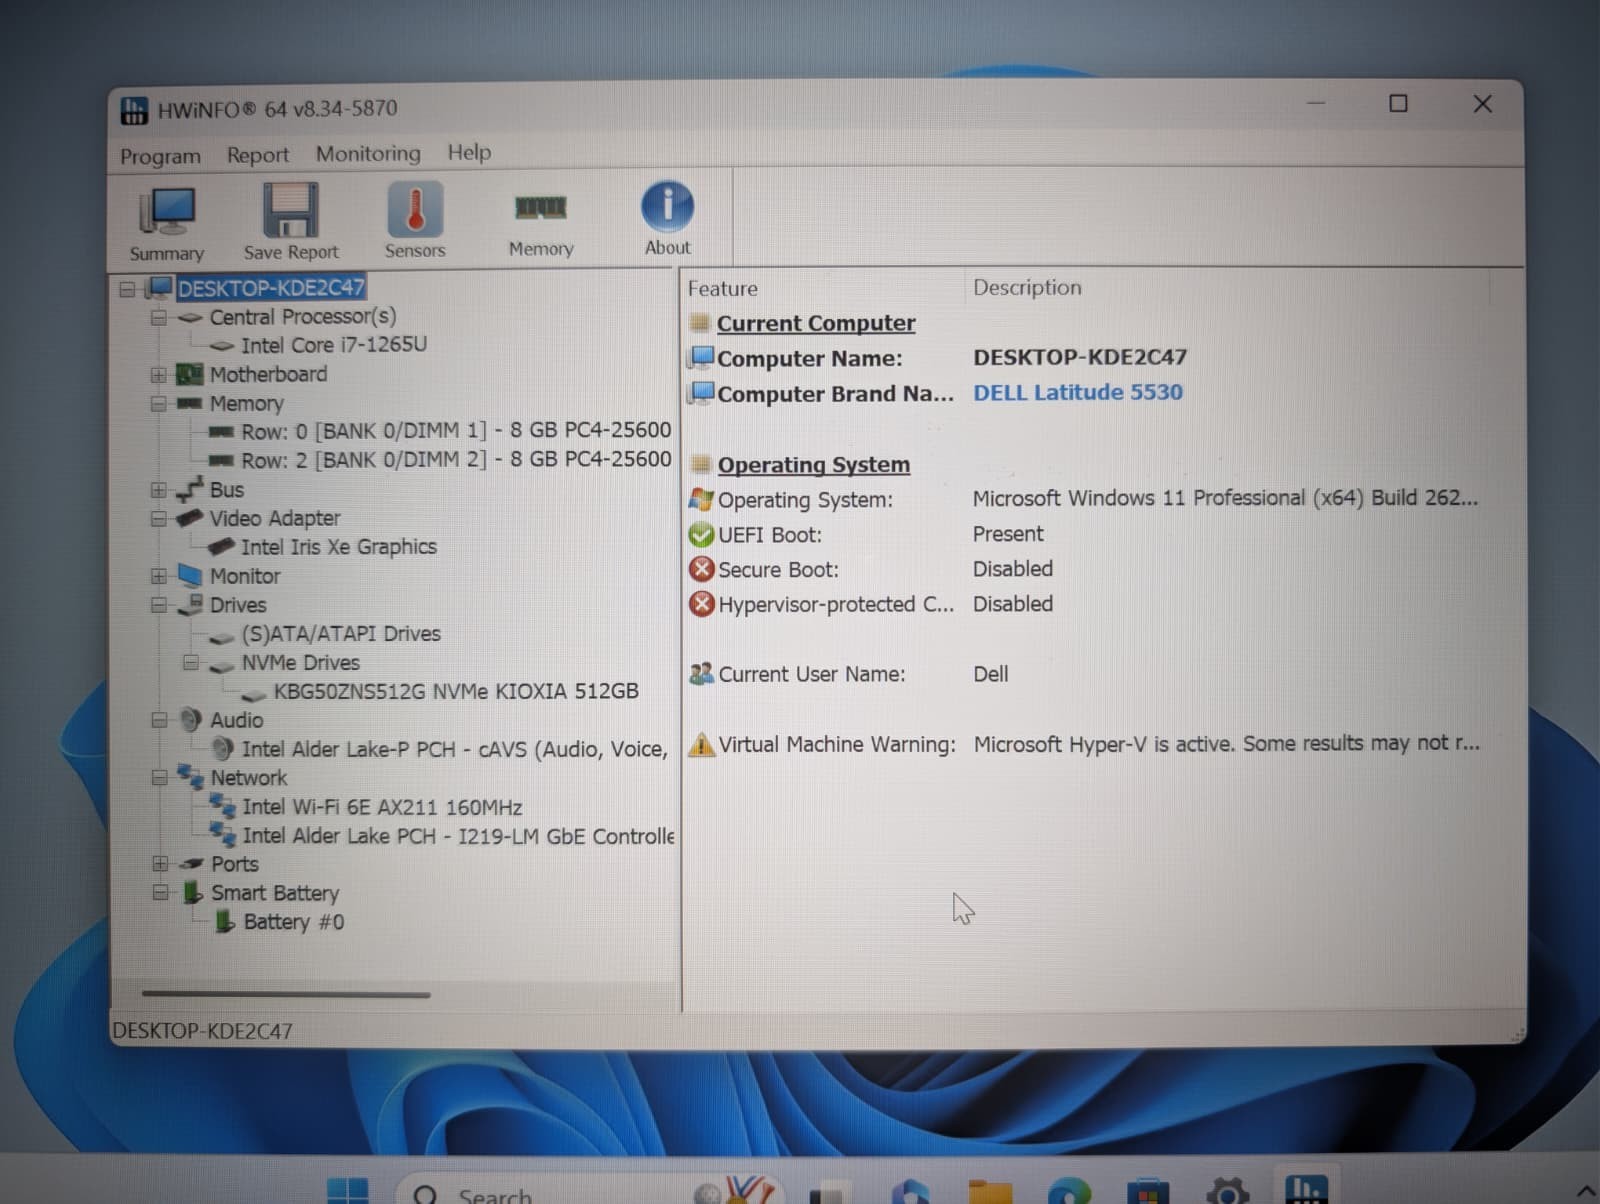Click the UEFI Boot green check icon
Image resolution: width=1600 pixels, height=1204 pixels.
pos(702,535)
